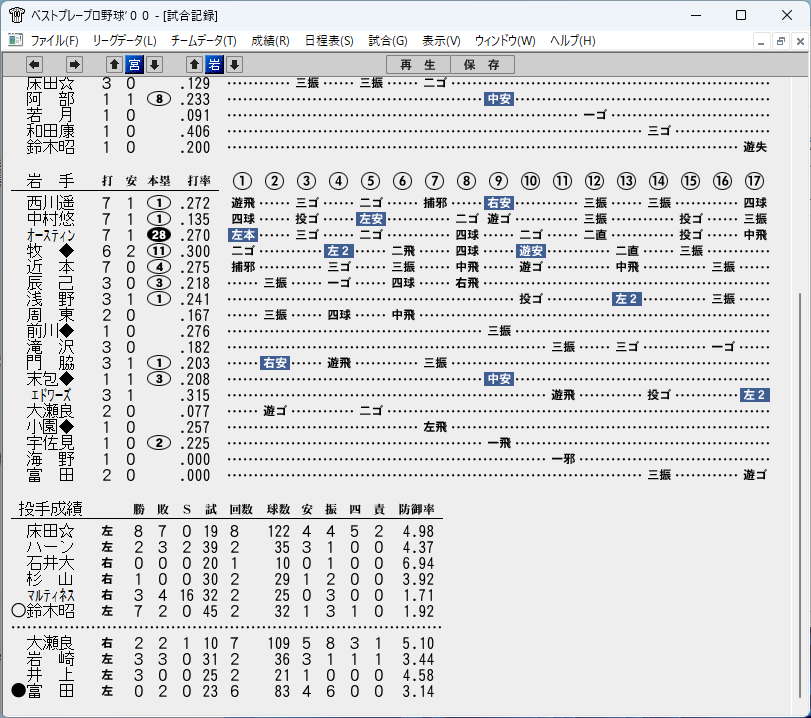
Task: Click the down arrow after 宮 button
Action: click(154, 65)
